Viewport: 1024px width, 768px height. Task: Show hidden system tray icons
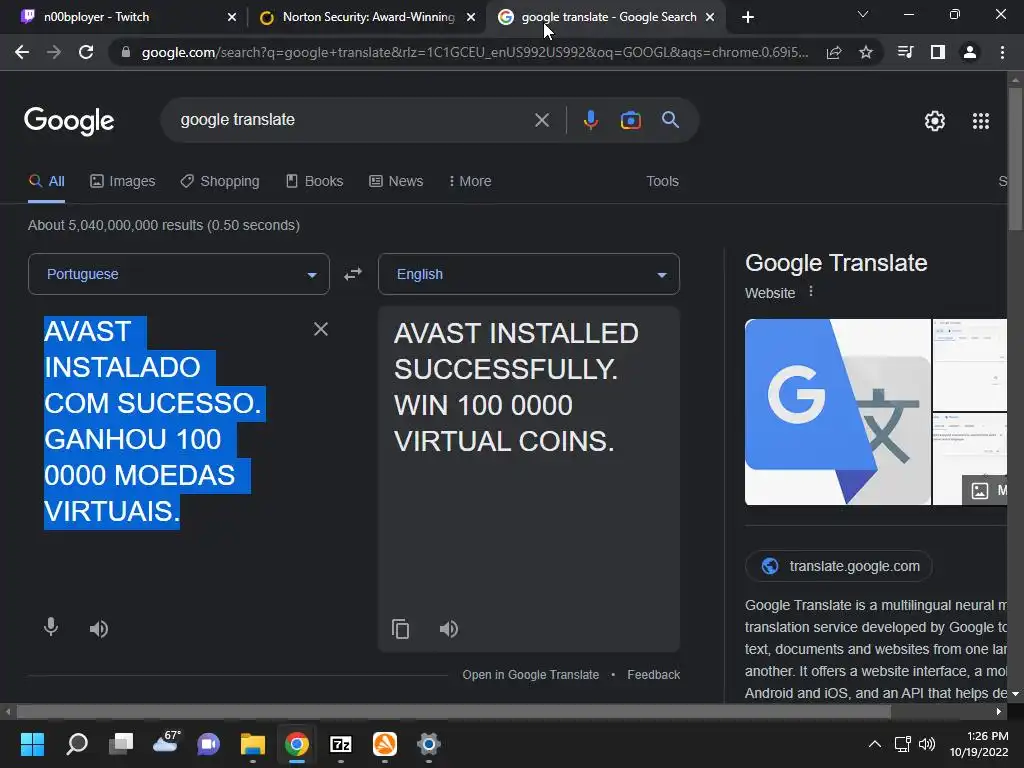(874, 744)
